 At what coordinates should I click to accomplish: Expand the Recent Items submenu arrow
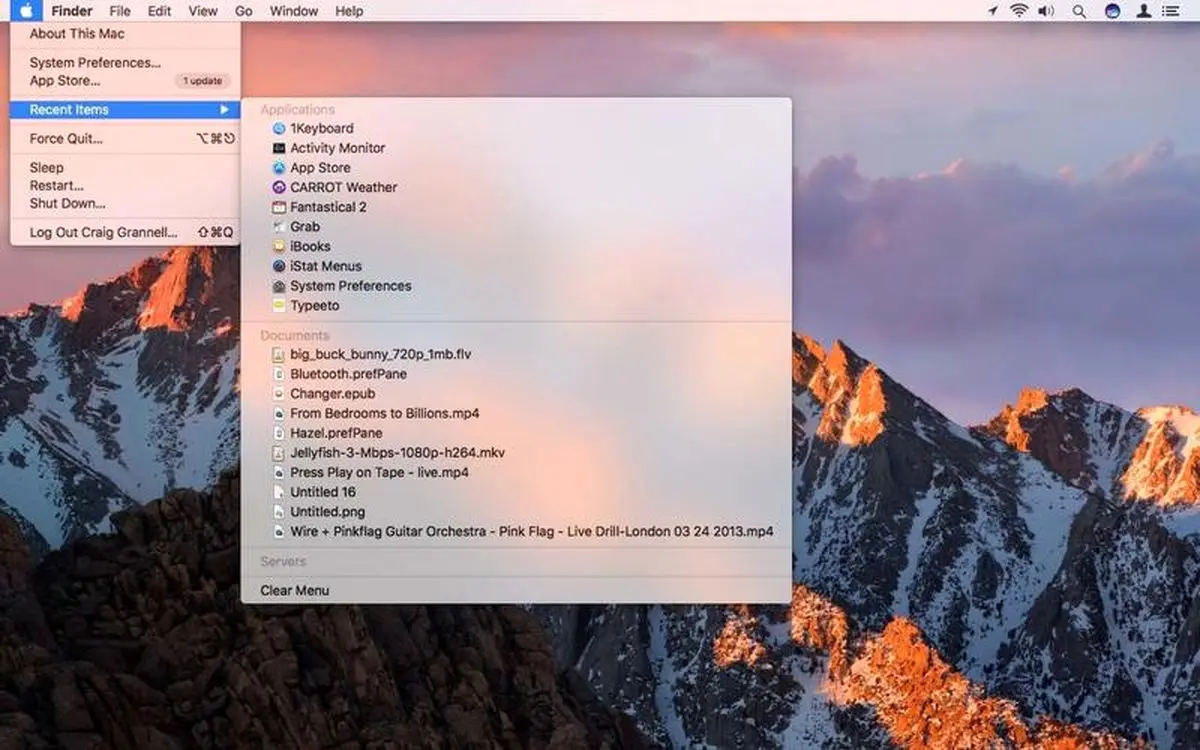(225, 110)
